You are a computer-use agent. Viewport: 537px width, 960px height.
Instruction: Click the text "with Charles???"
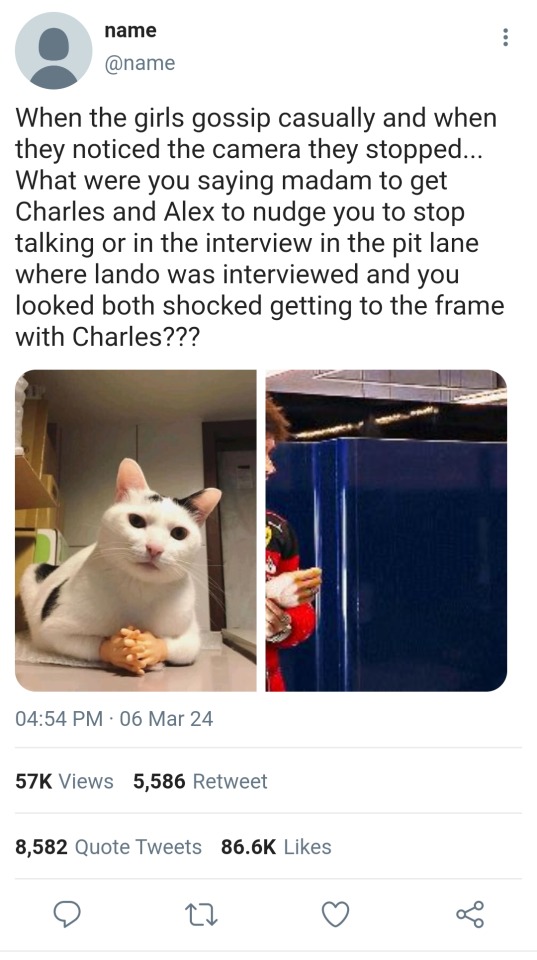pyautogui.click(x=107, y=337)
